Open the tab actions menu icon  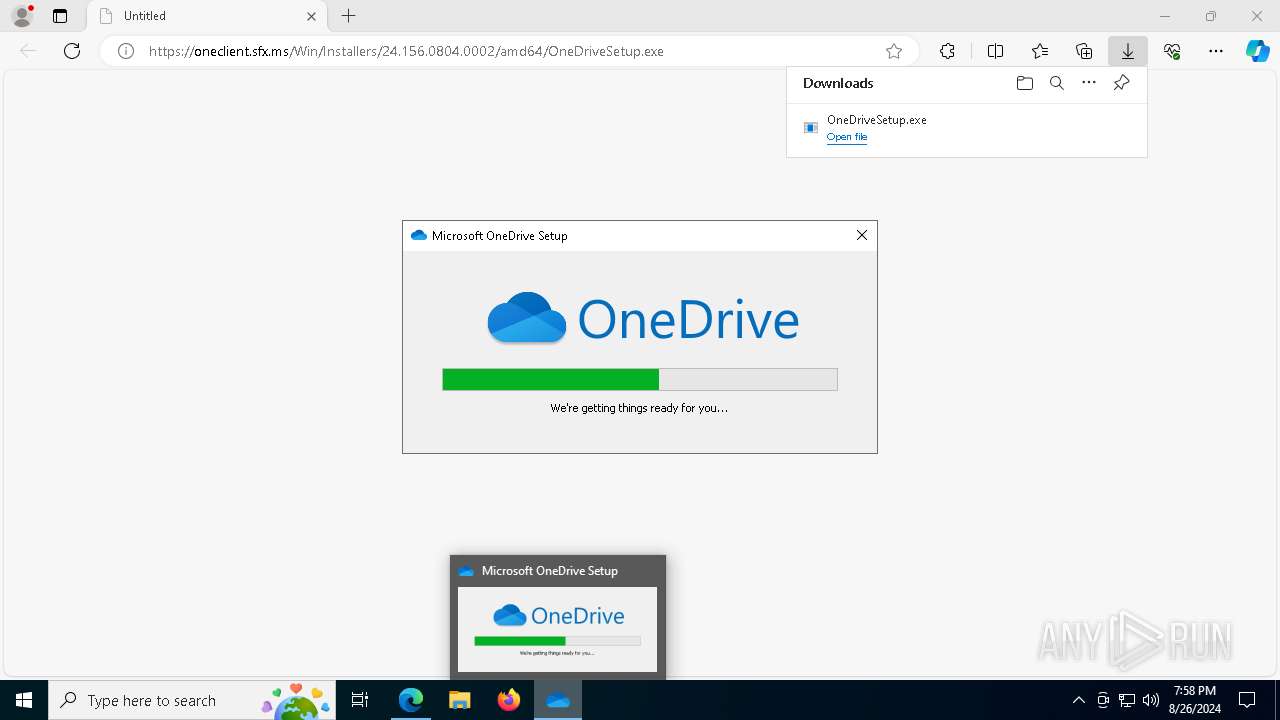pyautogui.click(x=60, y=16)
